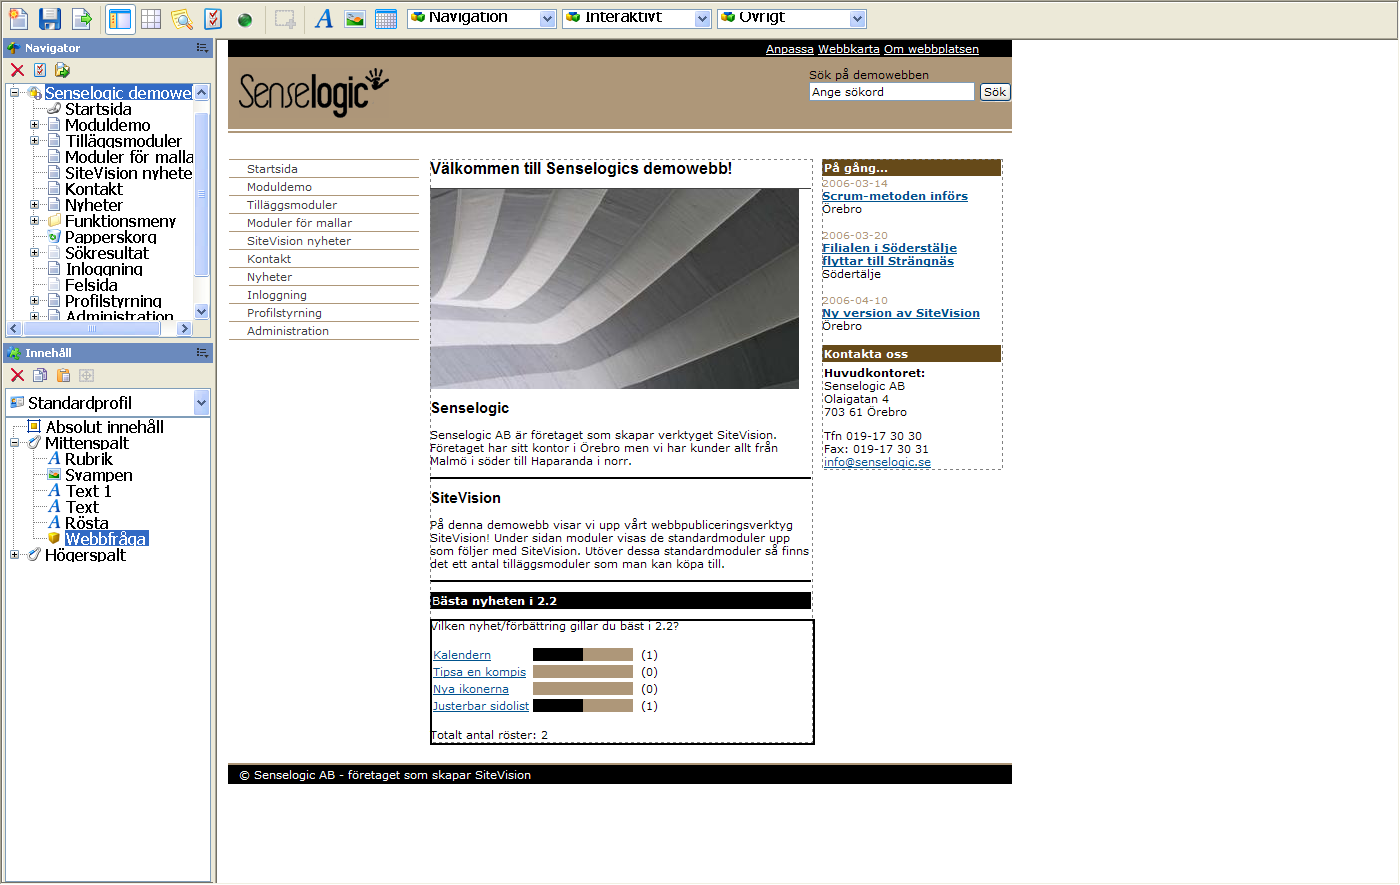Collapse the Senselogic demowebb root node
This screenshot has height=885, width=1400.
(x=15, y=93)
